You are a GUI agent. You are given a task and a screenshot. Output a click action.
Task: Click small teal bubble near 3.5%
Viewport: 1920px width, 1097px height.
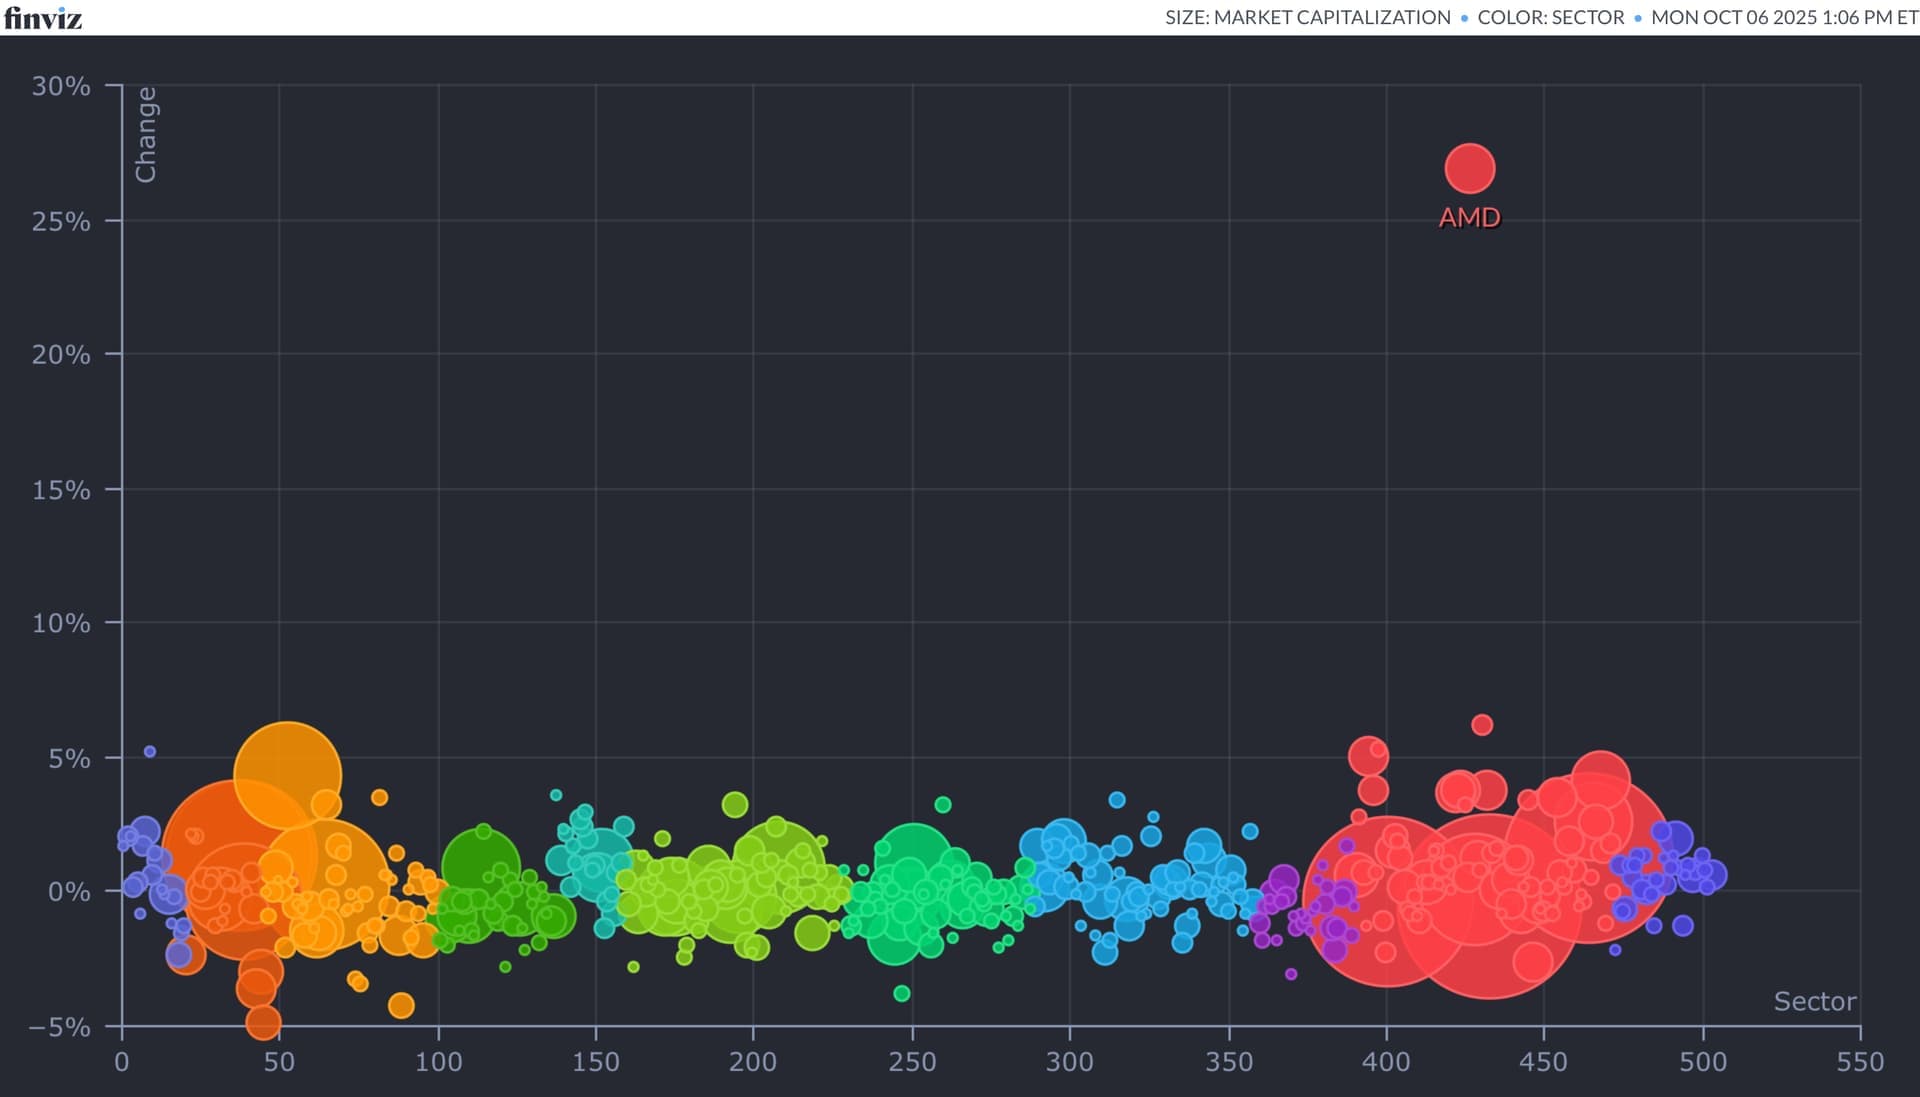point(556,795)
